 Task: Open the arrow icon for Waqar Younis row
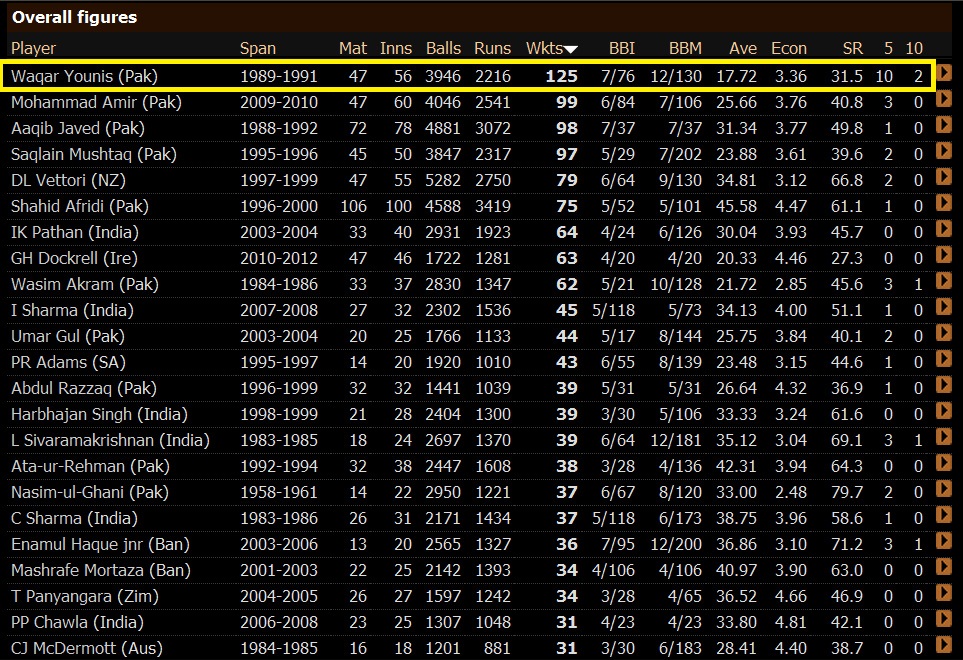click(x=944, y=73)
